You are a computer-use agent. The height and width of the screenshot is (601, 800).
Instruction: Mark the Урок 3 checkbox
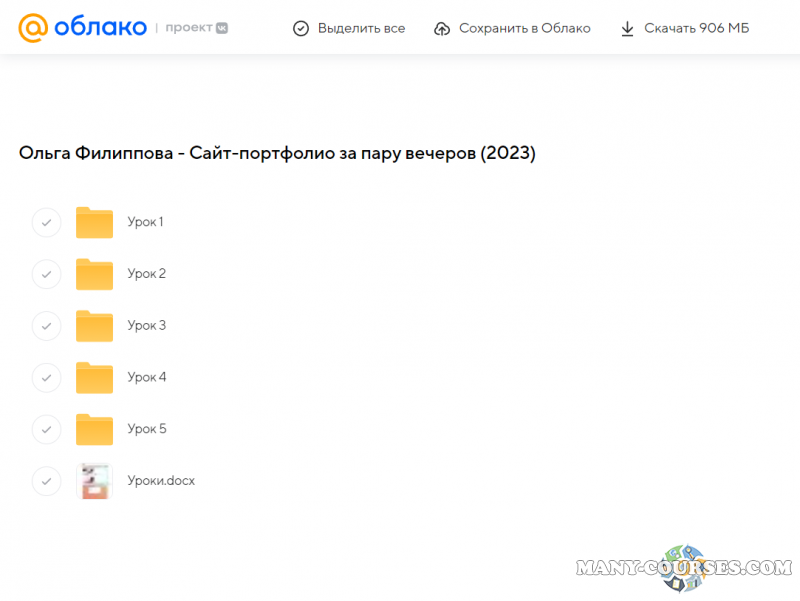tap(46, 326)
